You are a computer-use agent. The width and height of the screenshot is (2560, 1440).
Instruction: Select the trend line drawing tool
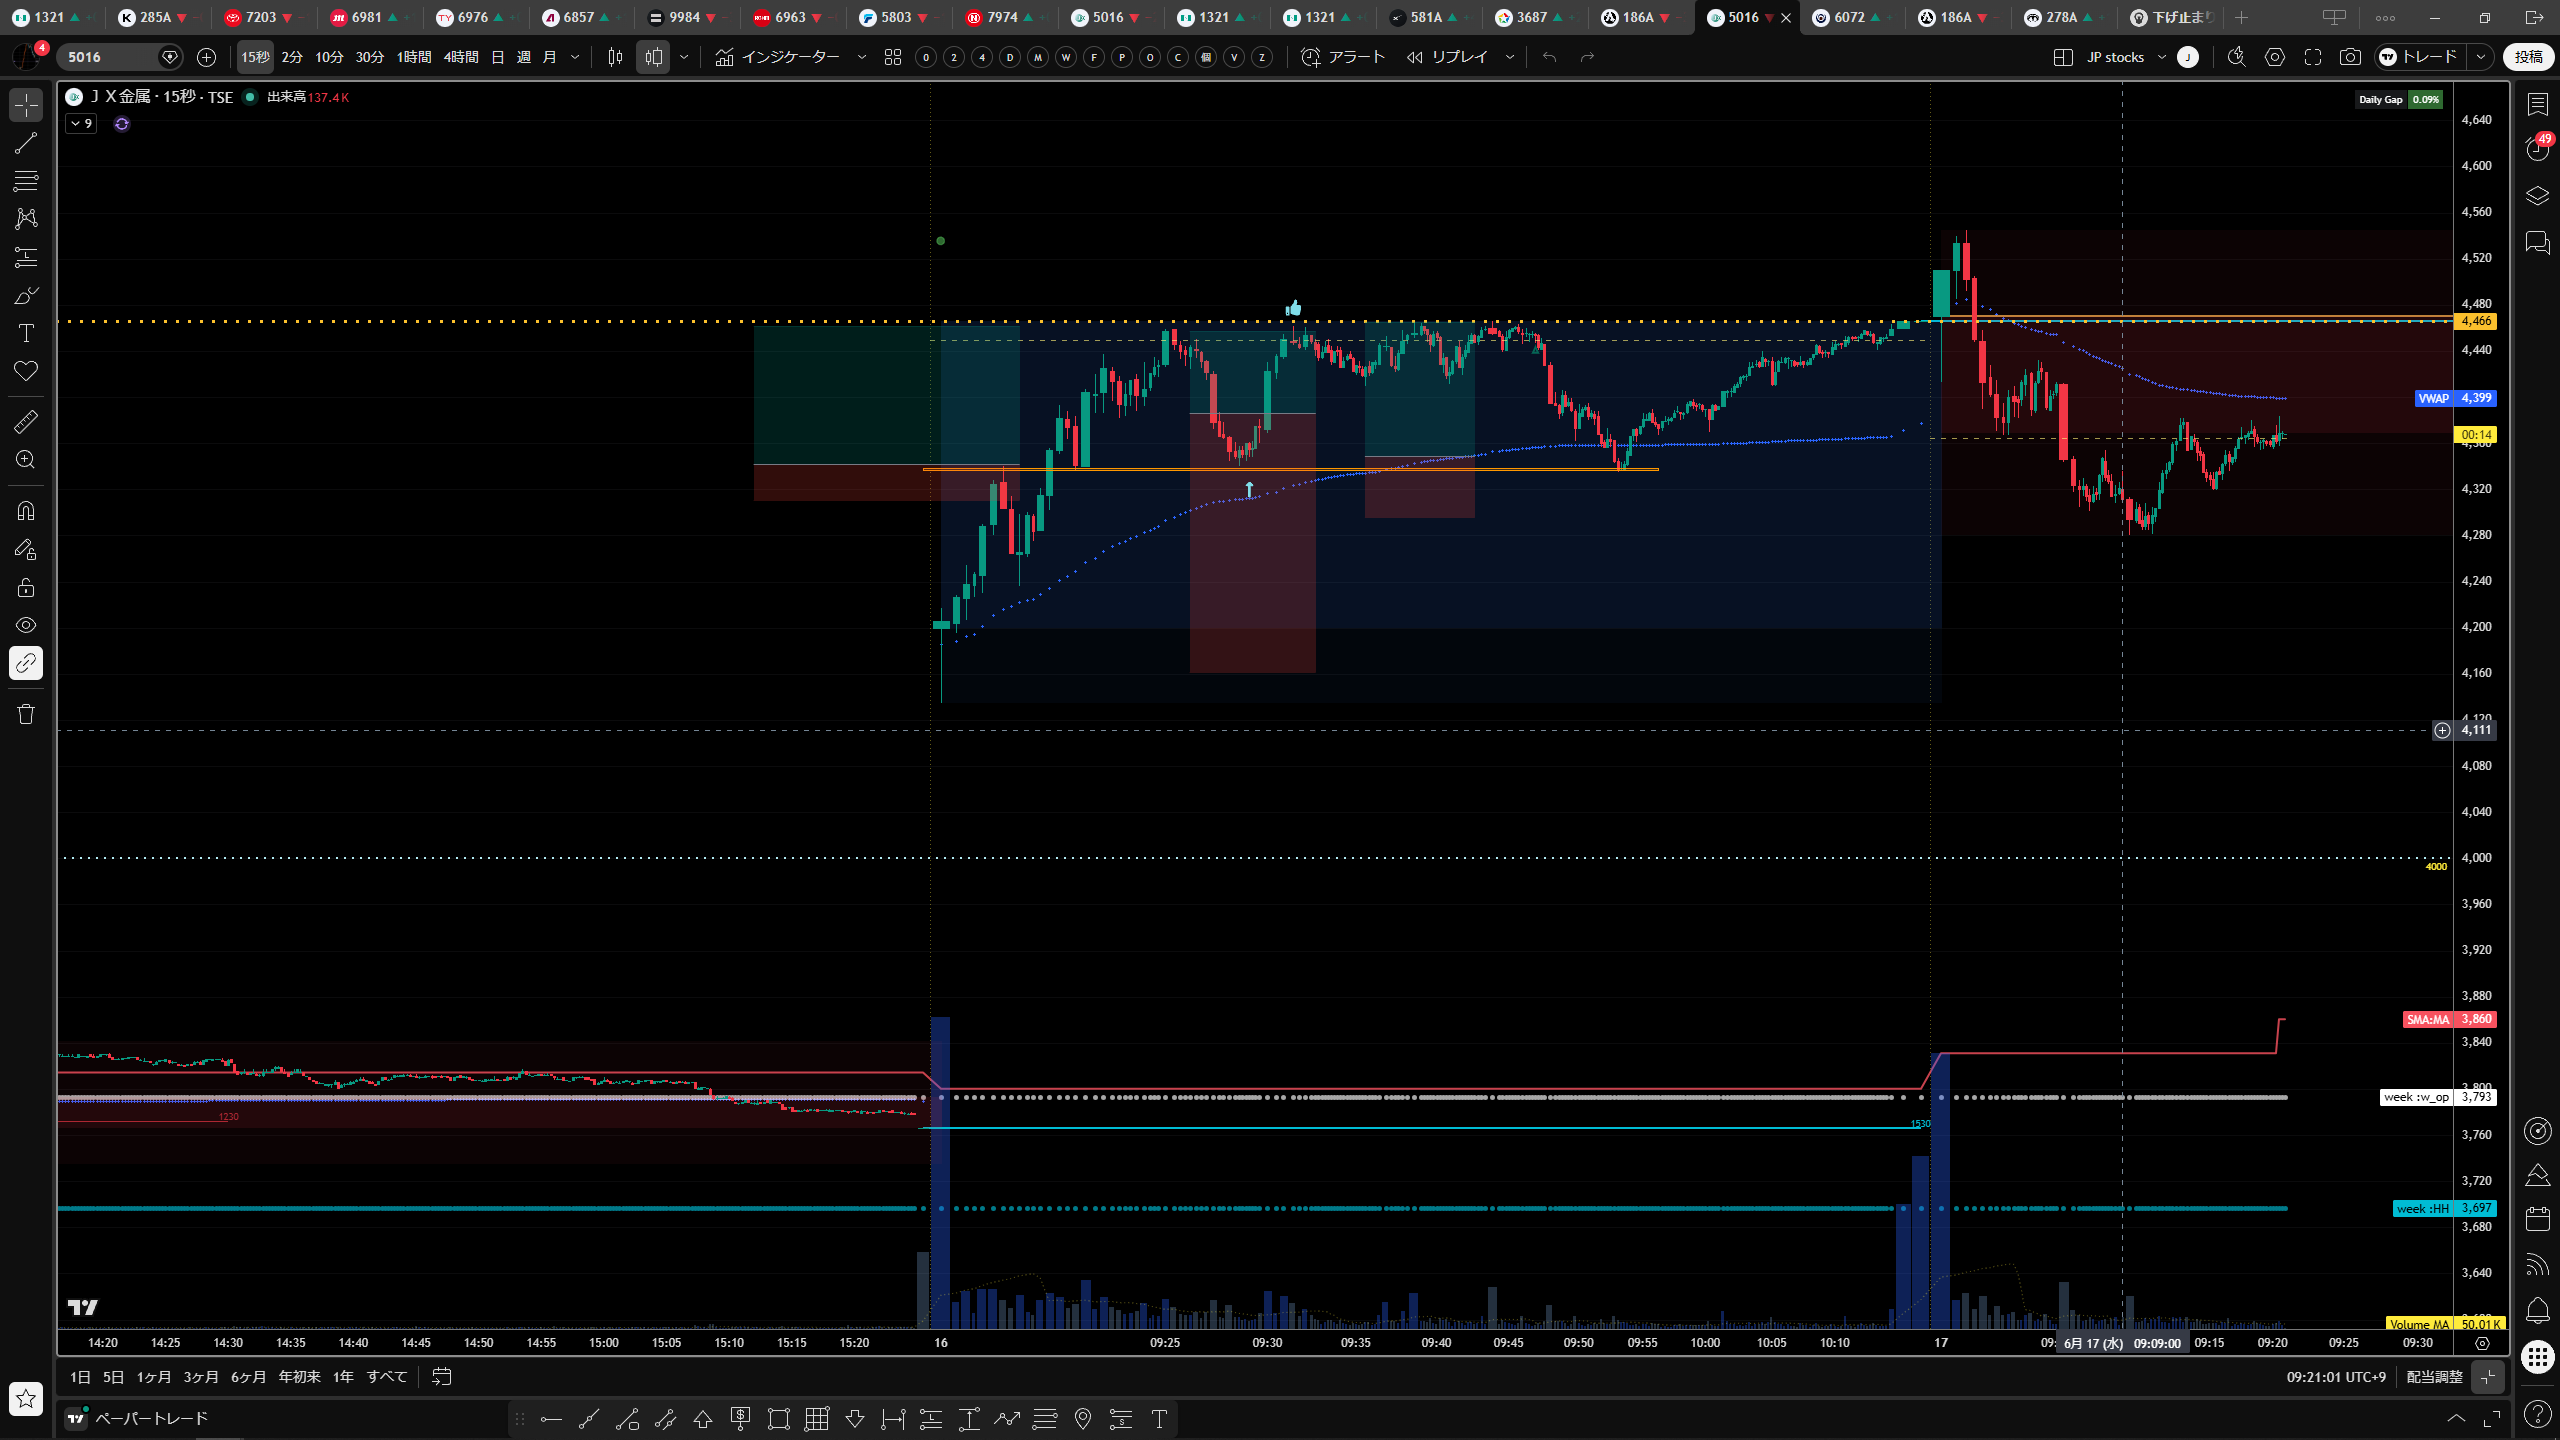click(26, 143)
